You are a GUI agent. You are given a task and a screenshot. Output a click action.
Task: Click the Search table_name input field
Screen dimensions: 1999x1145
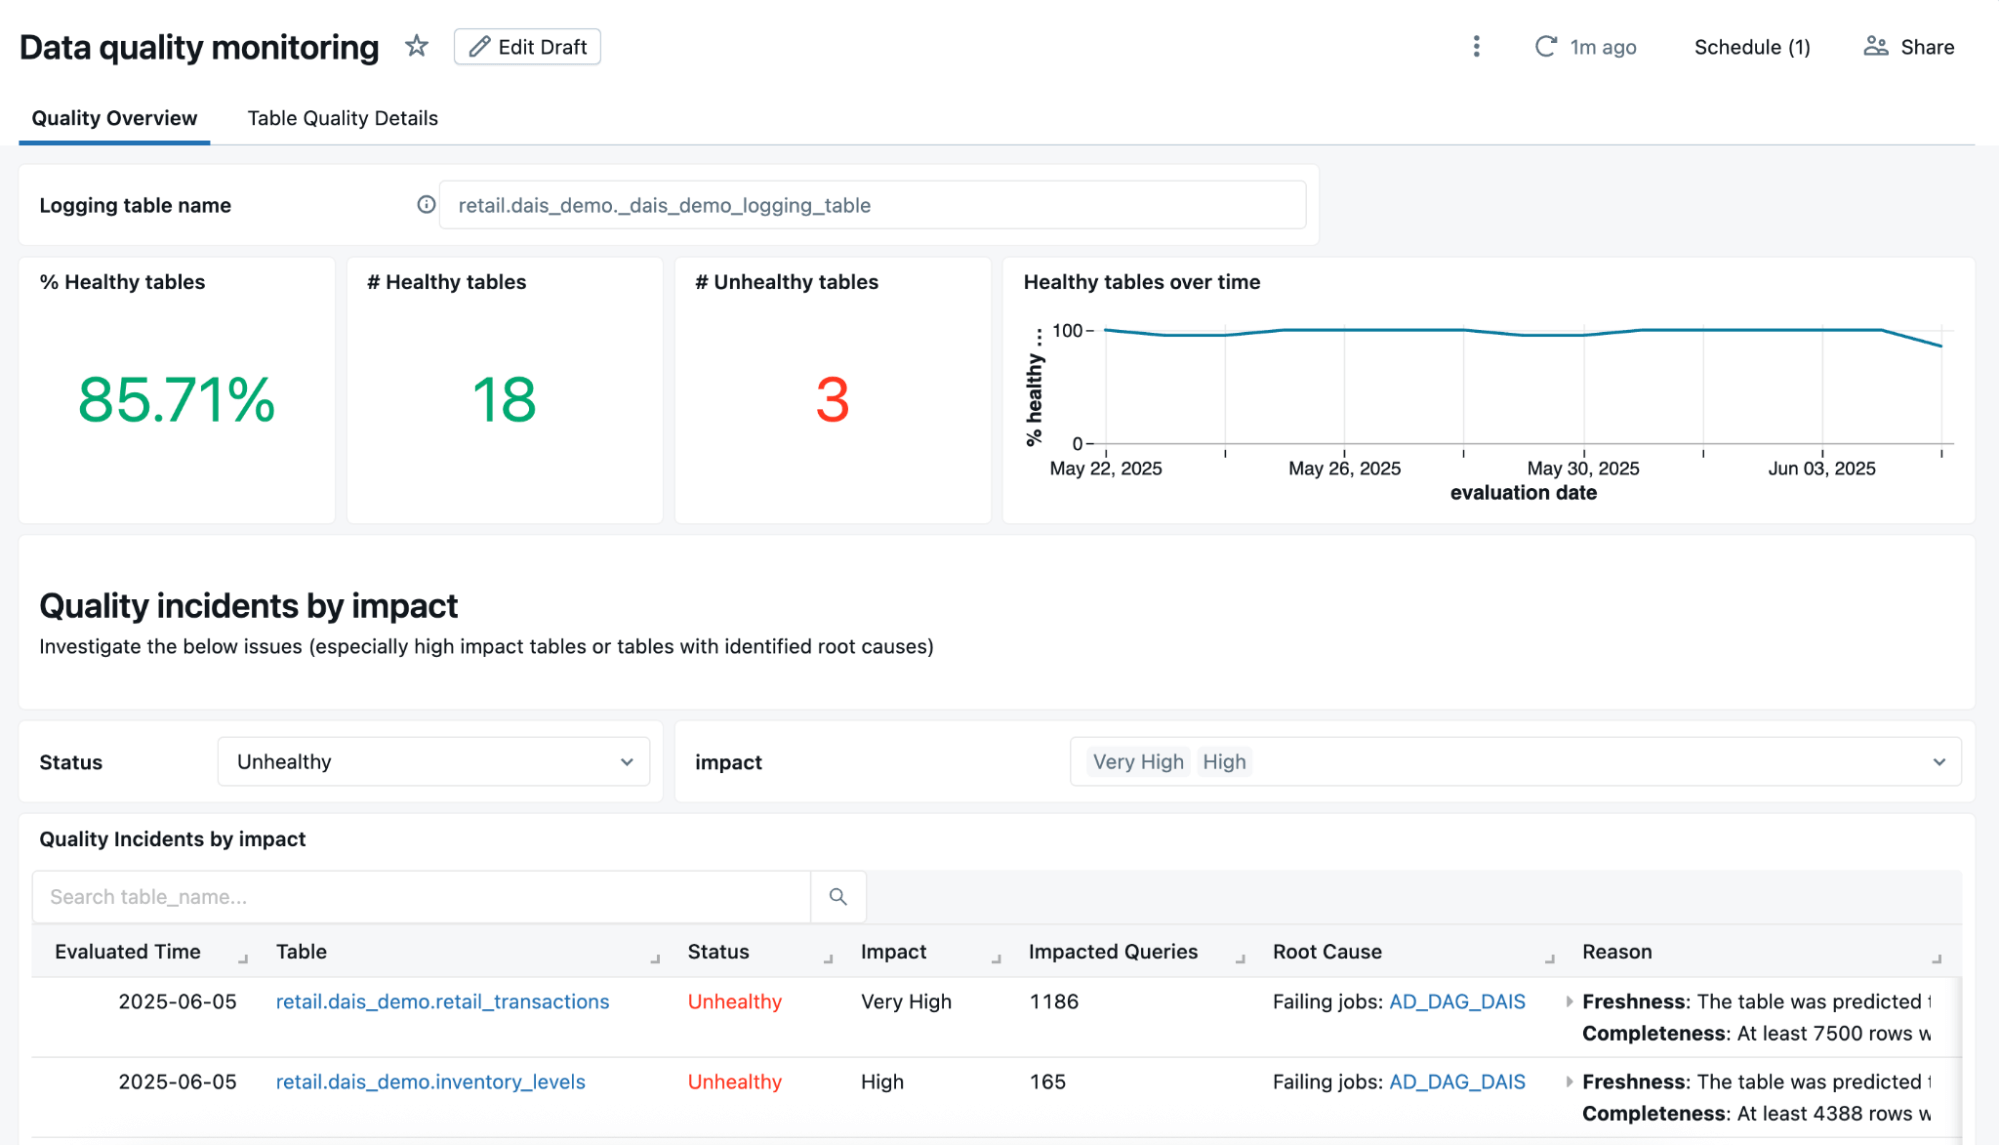(x=420, y=897)
